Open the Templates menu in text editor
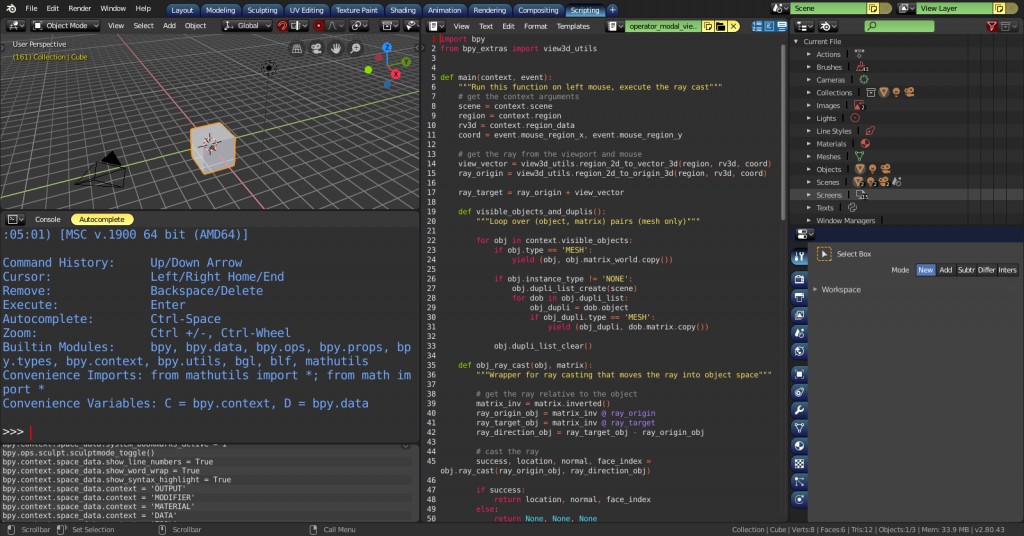The image size is (1024, 536). tap(573, 26)
